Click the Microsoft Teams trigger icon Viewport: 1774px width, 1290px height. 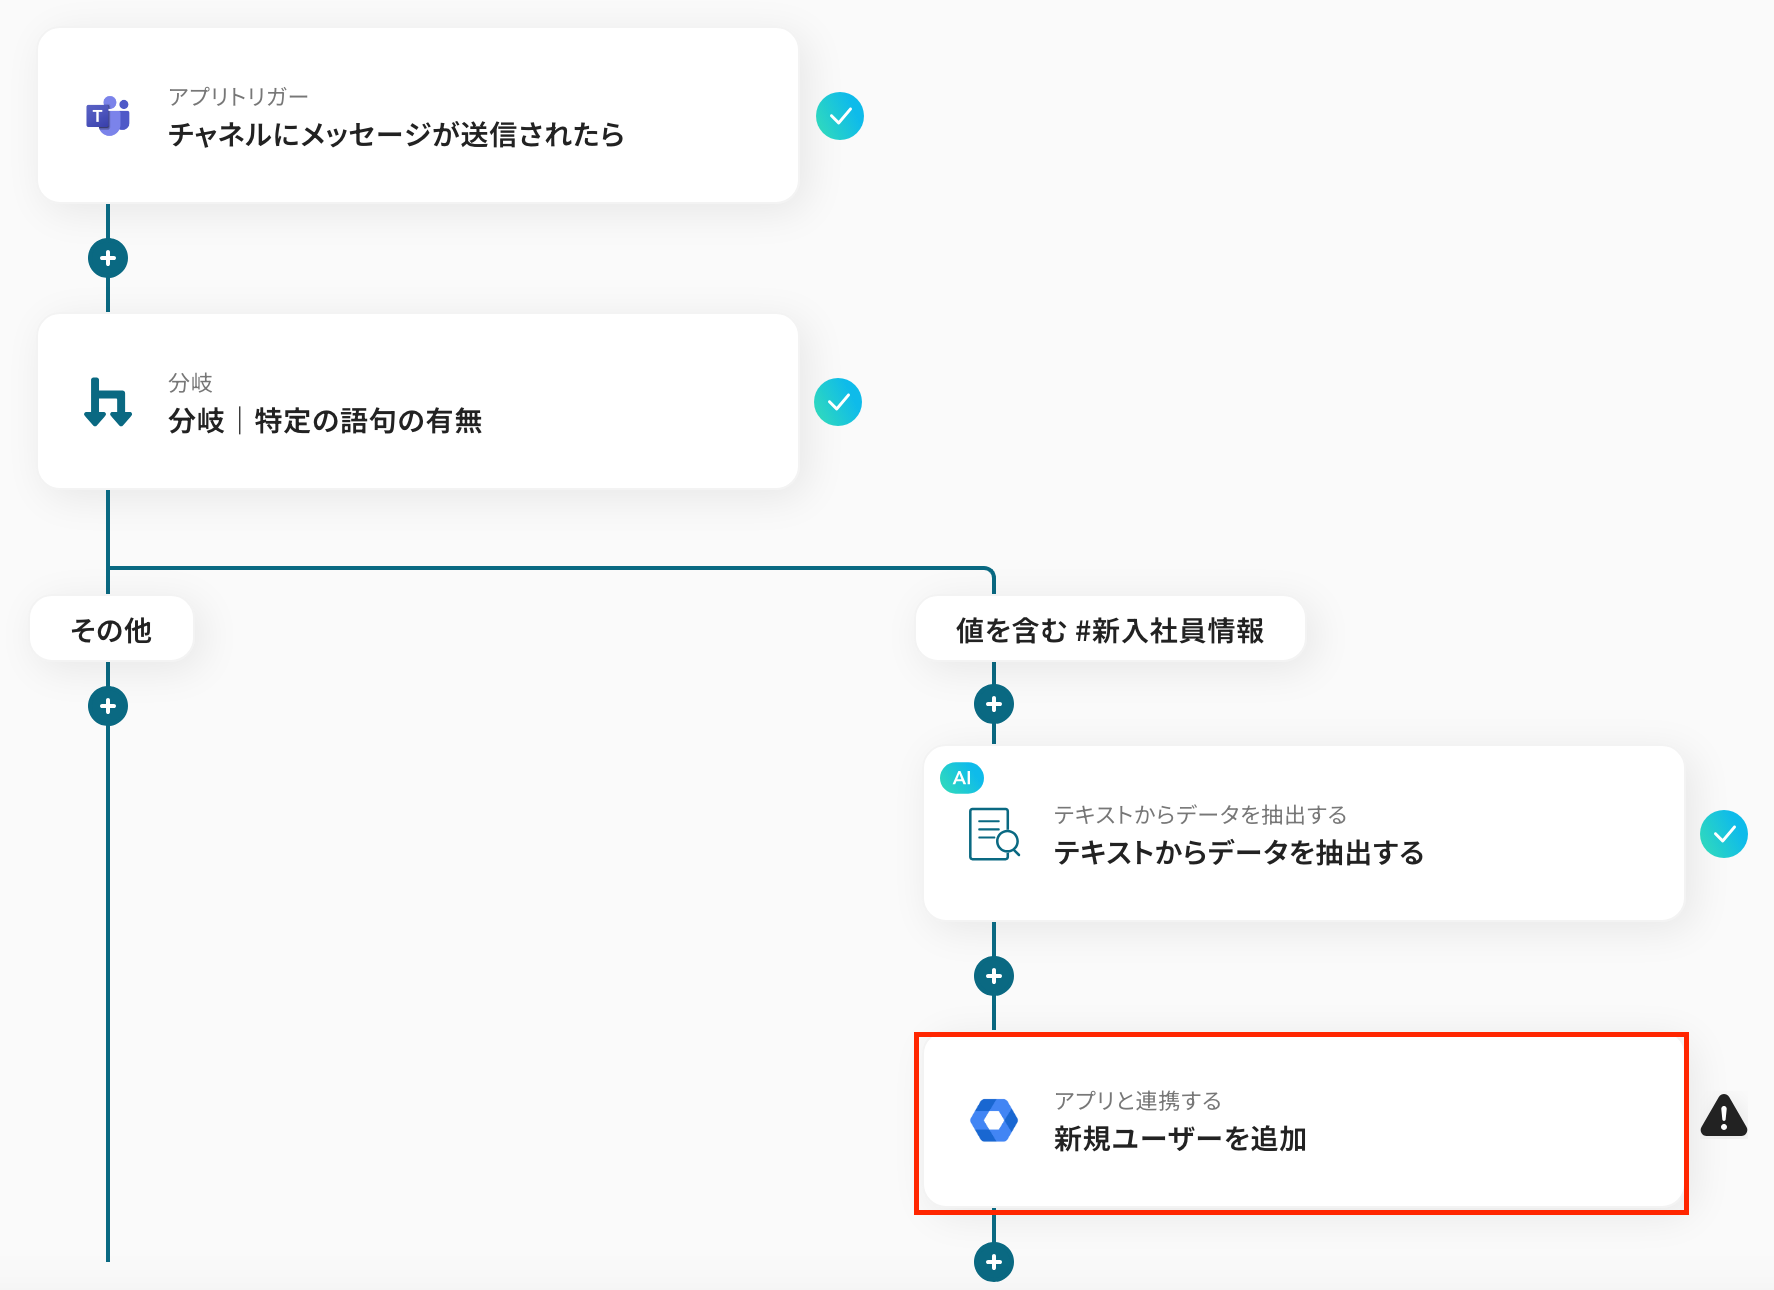[108, 117]
